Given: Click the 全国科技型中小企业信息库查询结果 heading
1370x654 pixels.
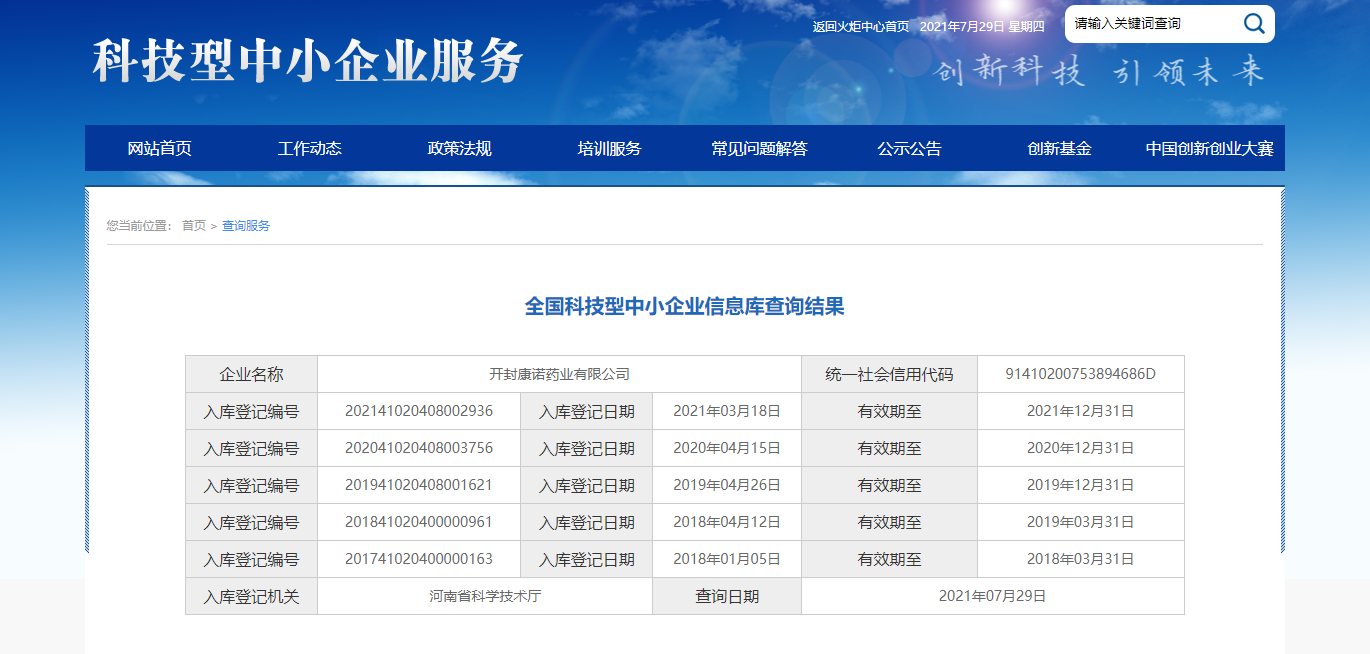Looking at the screenshot, I should (685, 307).
